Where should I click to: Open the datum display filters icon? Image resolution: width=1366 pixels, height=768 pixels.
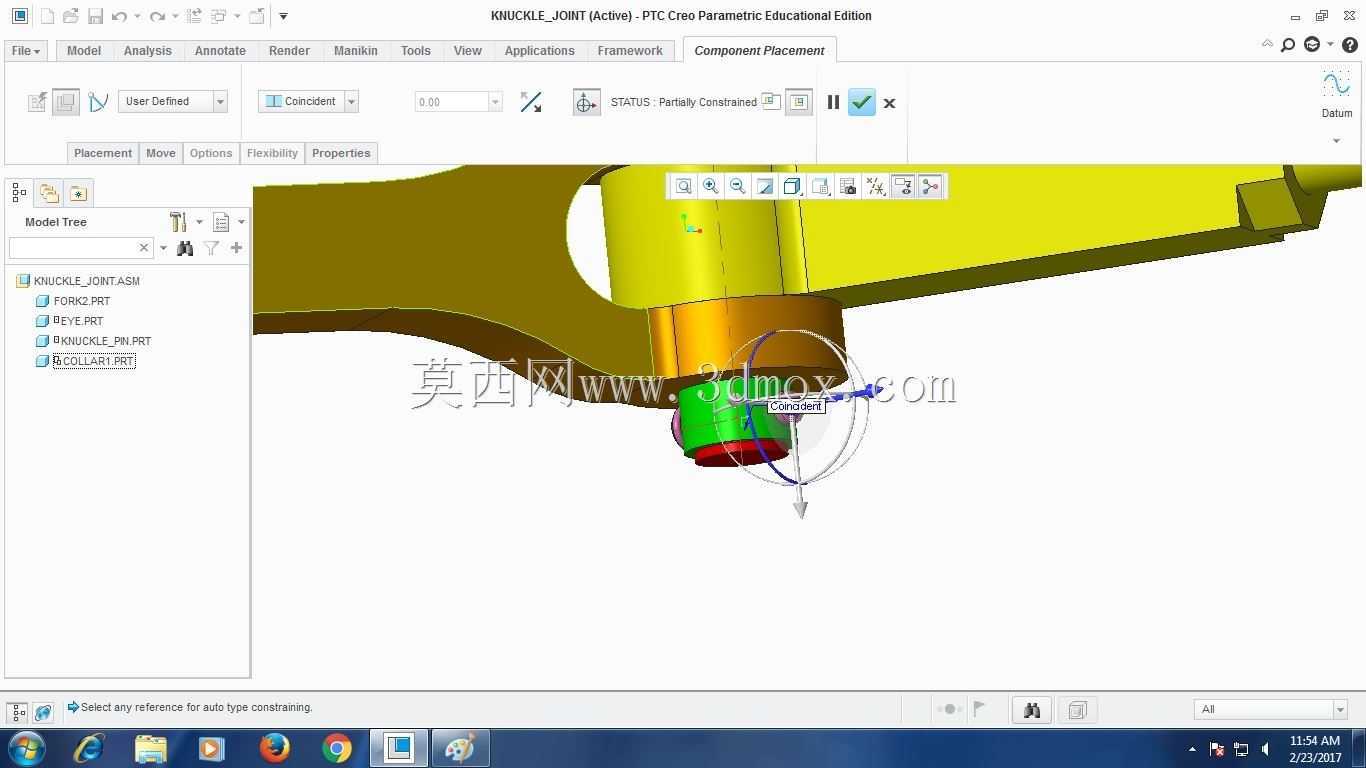876,186
